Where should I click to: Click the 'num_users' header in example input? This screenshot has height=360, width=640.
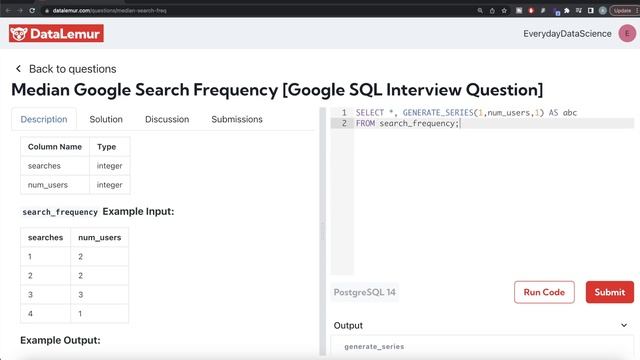(100, 238)
